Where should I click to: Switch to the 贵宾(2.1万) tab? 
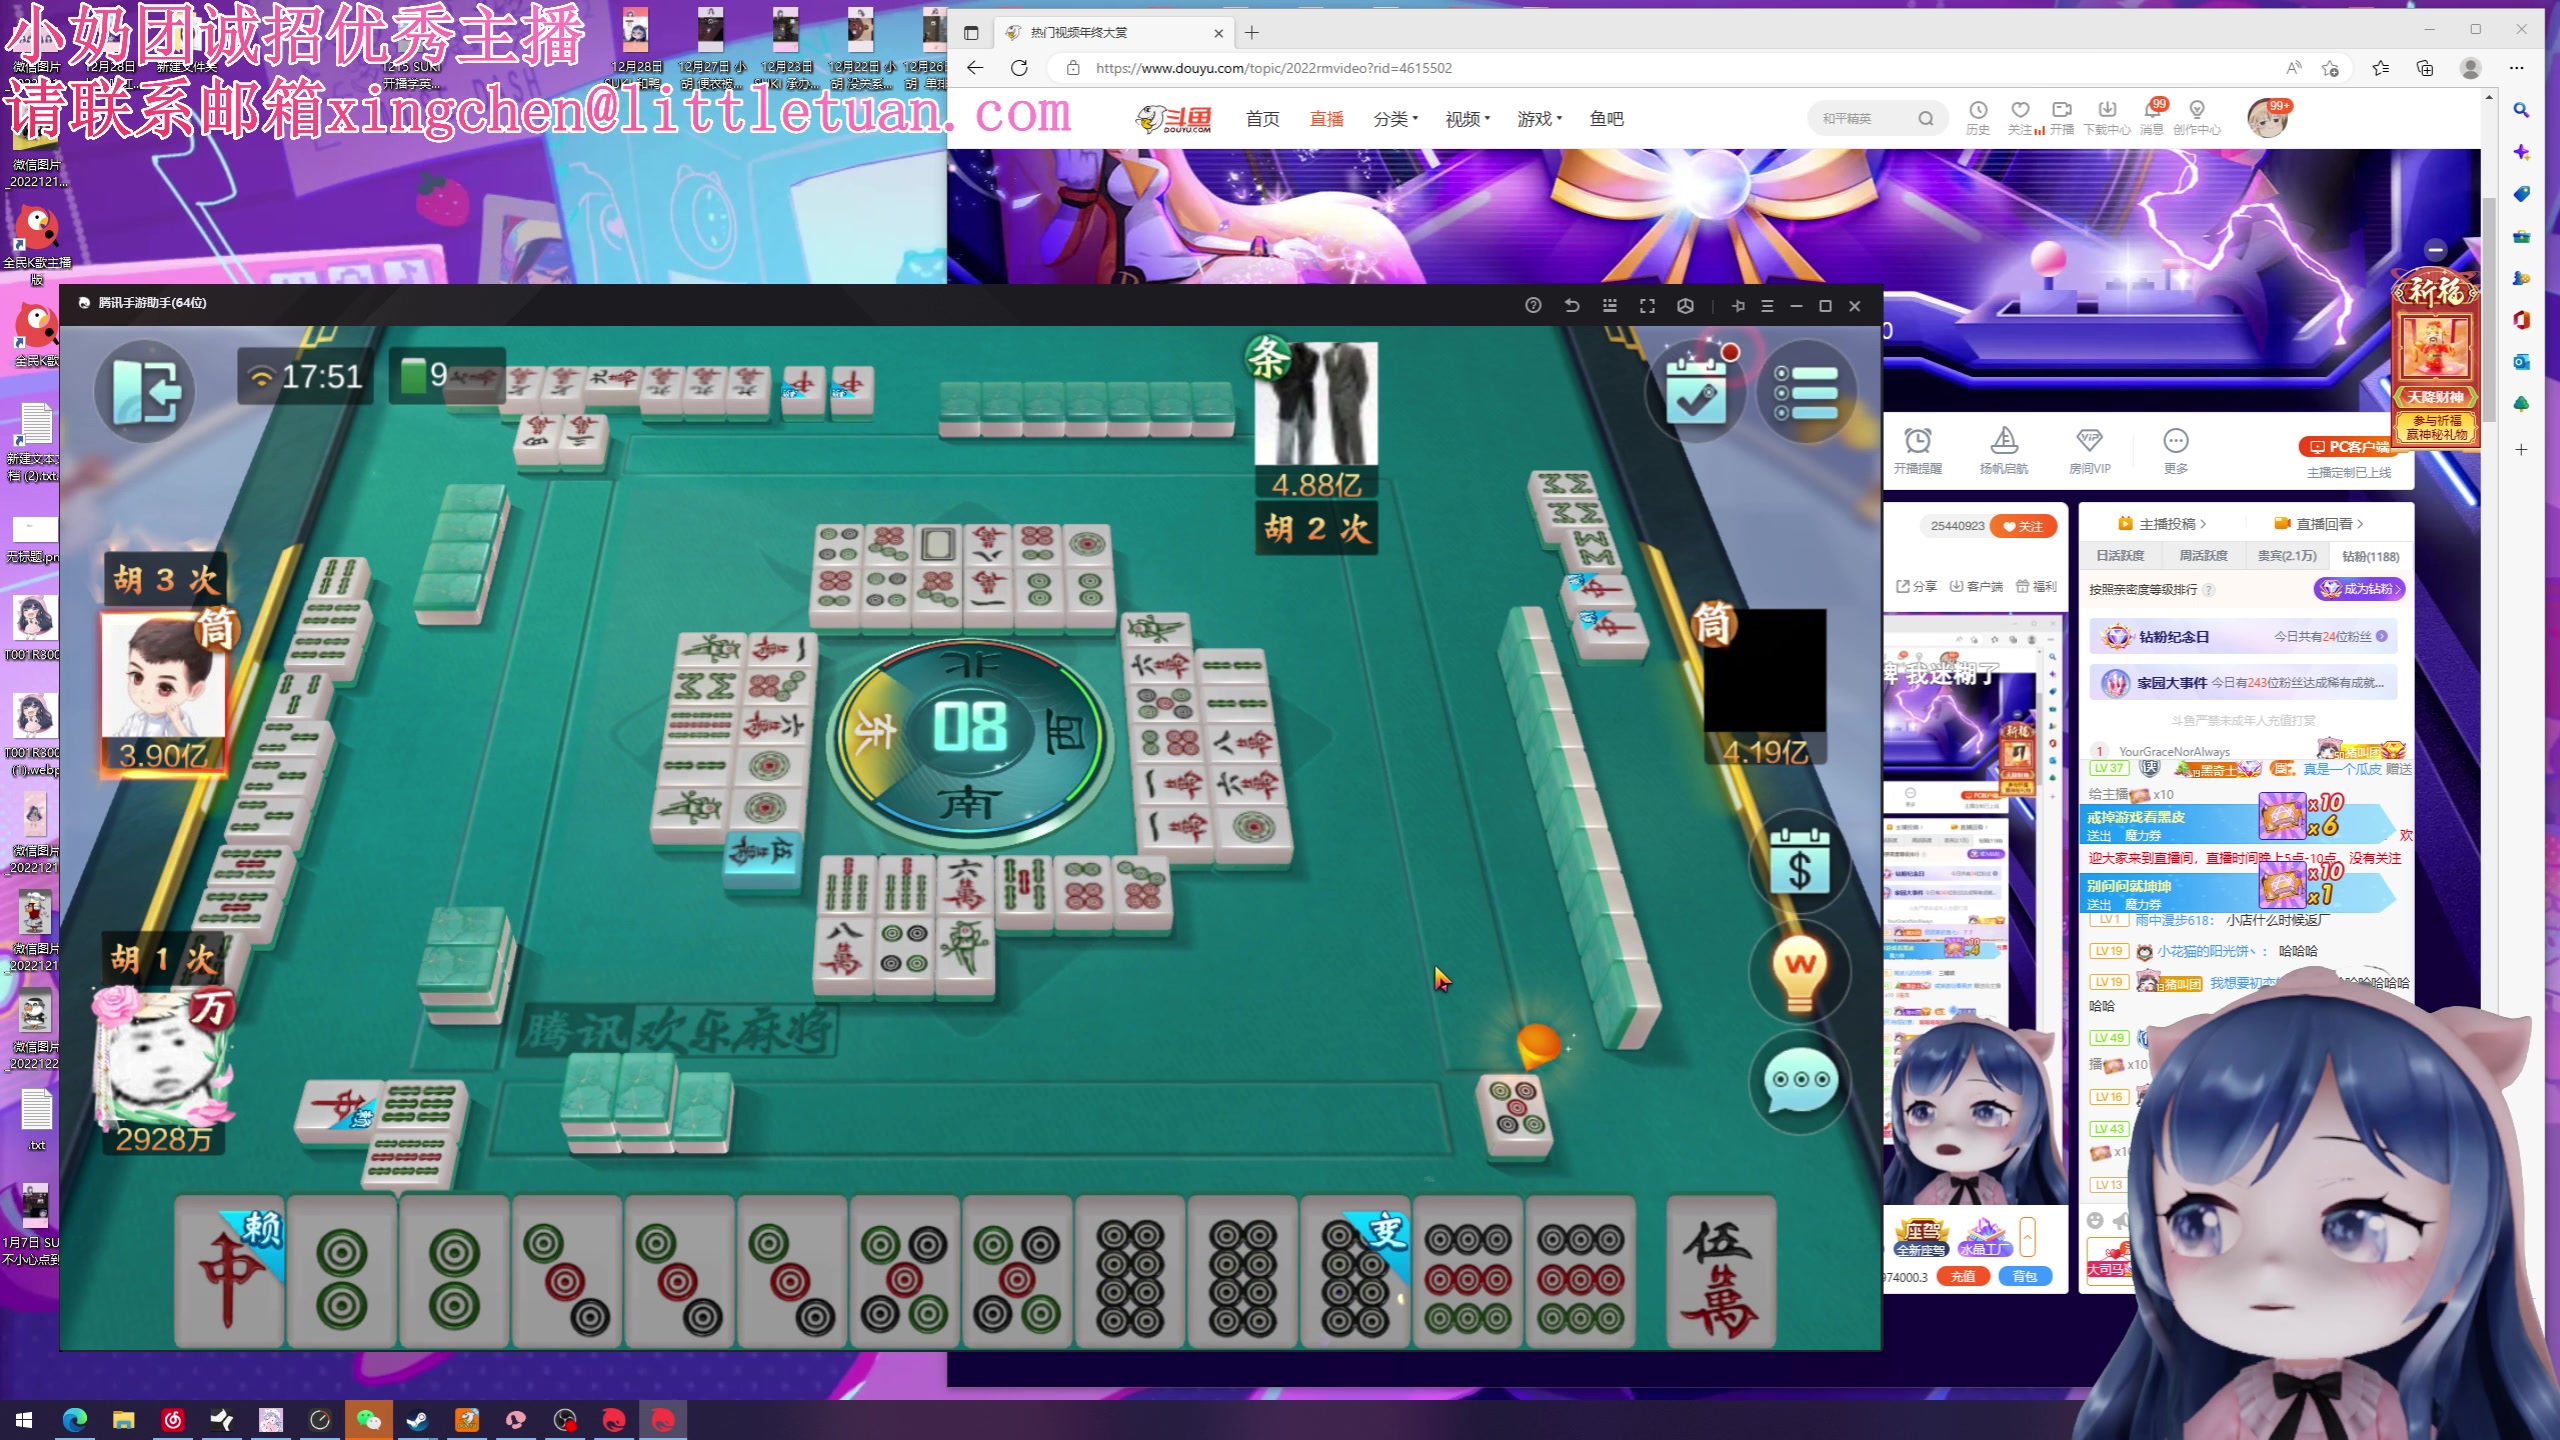tap(2286, 556)
